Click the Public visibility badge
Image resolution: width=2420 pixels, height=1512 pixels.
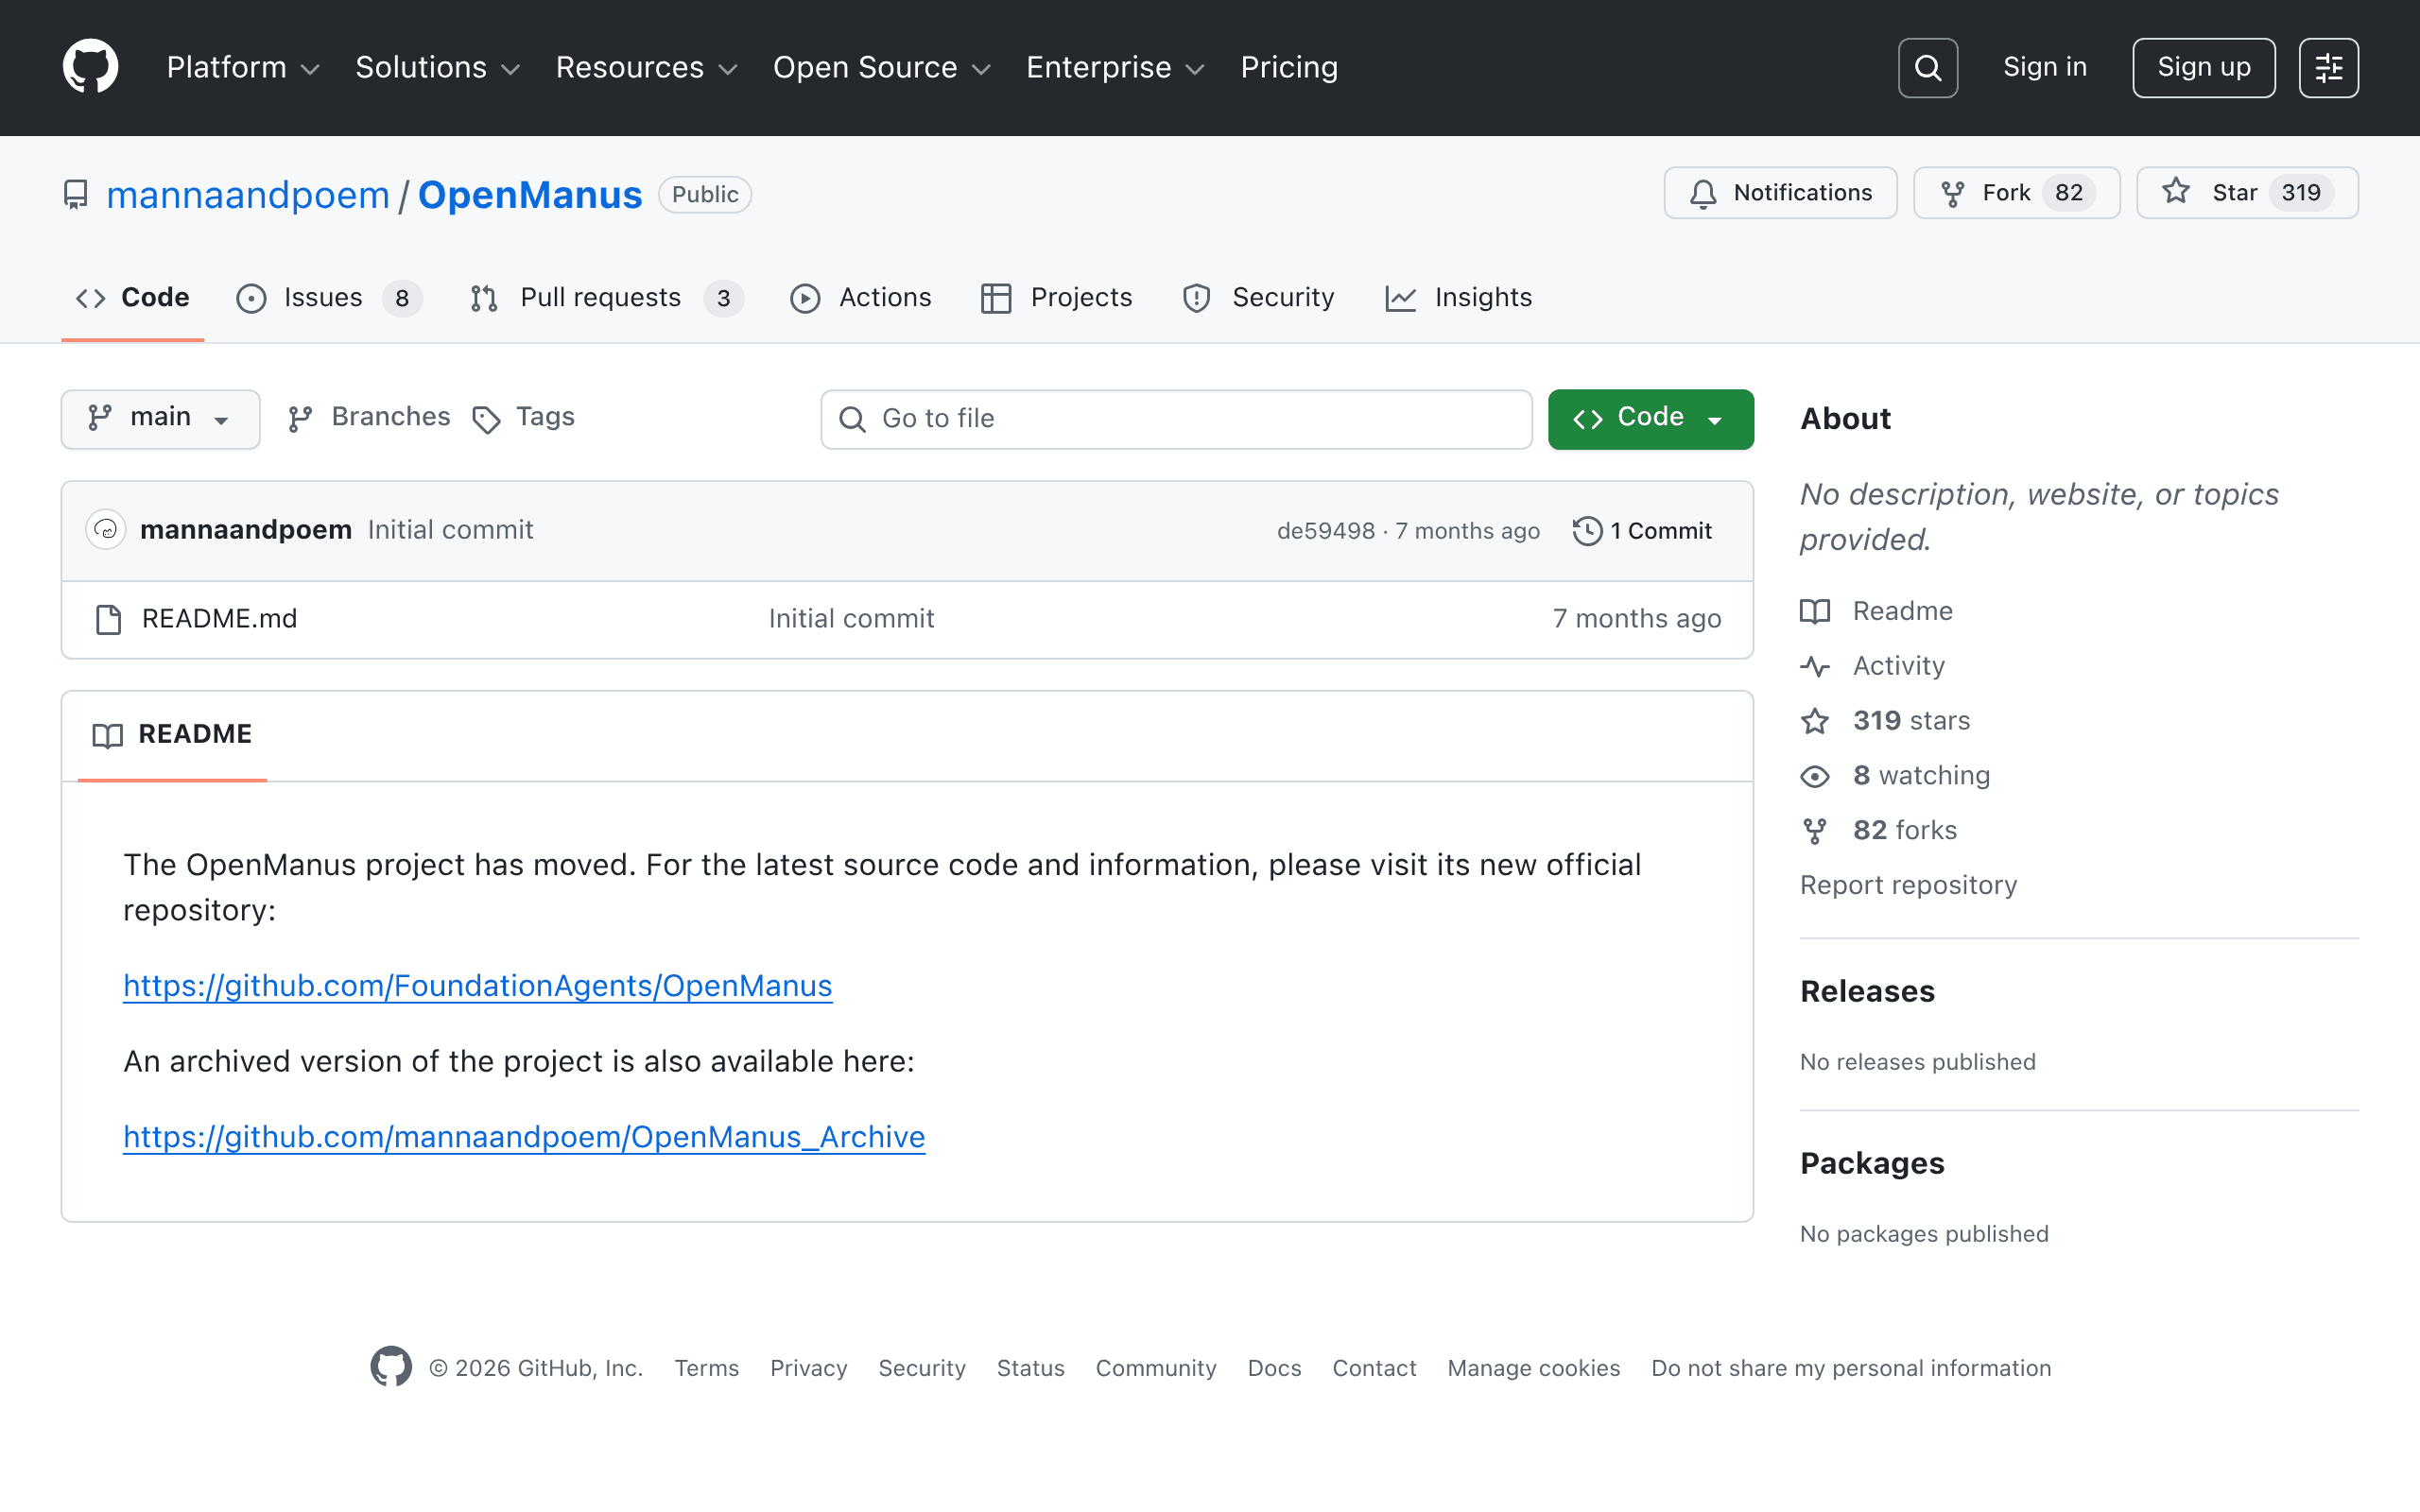(705, 195)
